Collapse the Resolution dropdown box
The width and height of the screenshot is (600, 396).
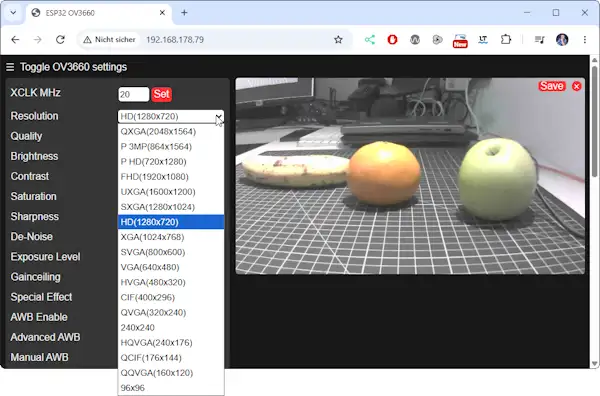coord(171,116)
